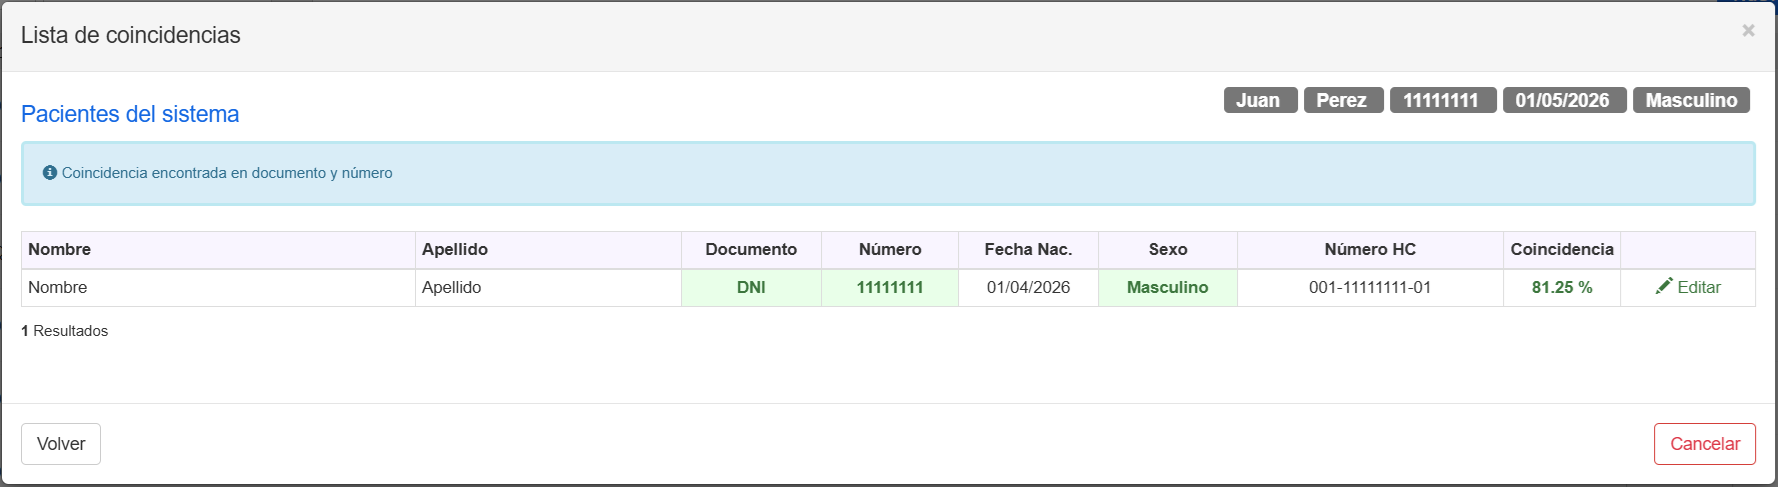This screenshot has height=487, width=1778.
Task: Click the Fecha Nac. column header
Action: click(1028, 250)
